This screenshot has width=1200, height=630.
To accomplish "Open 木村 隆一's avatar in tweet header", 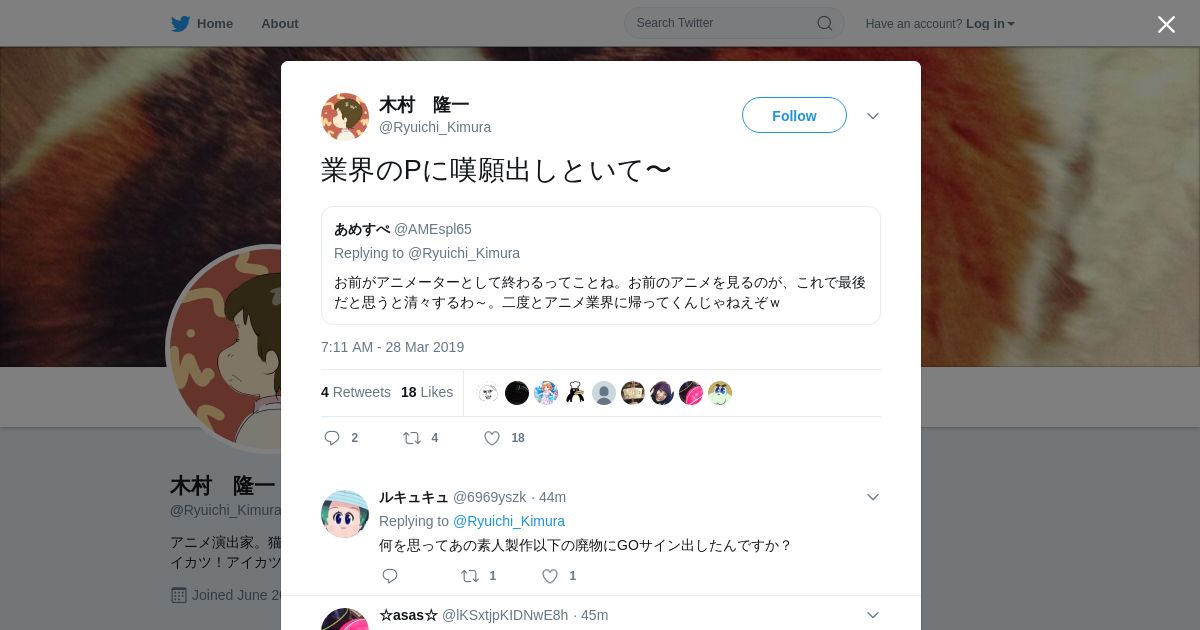I will [x=345, y=117].
